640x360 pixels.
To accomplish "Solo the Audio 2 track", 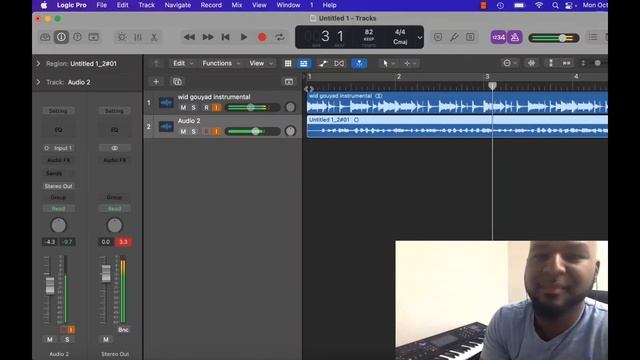I will pyautogui.click(x=193, y=131).
